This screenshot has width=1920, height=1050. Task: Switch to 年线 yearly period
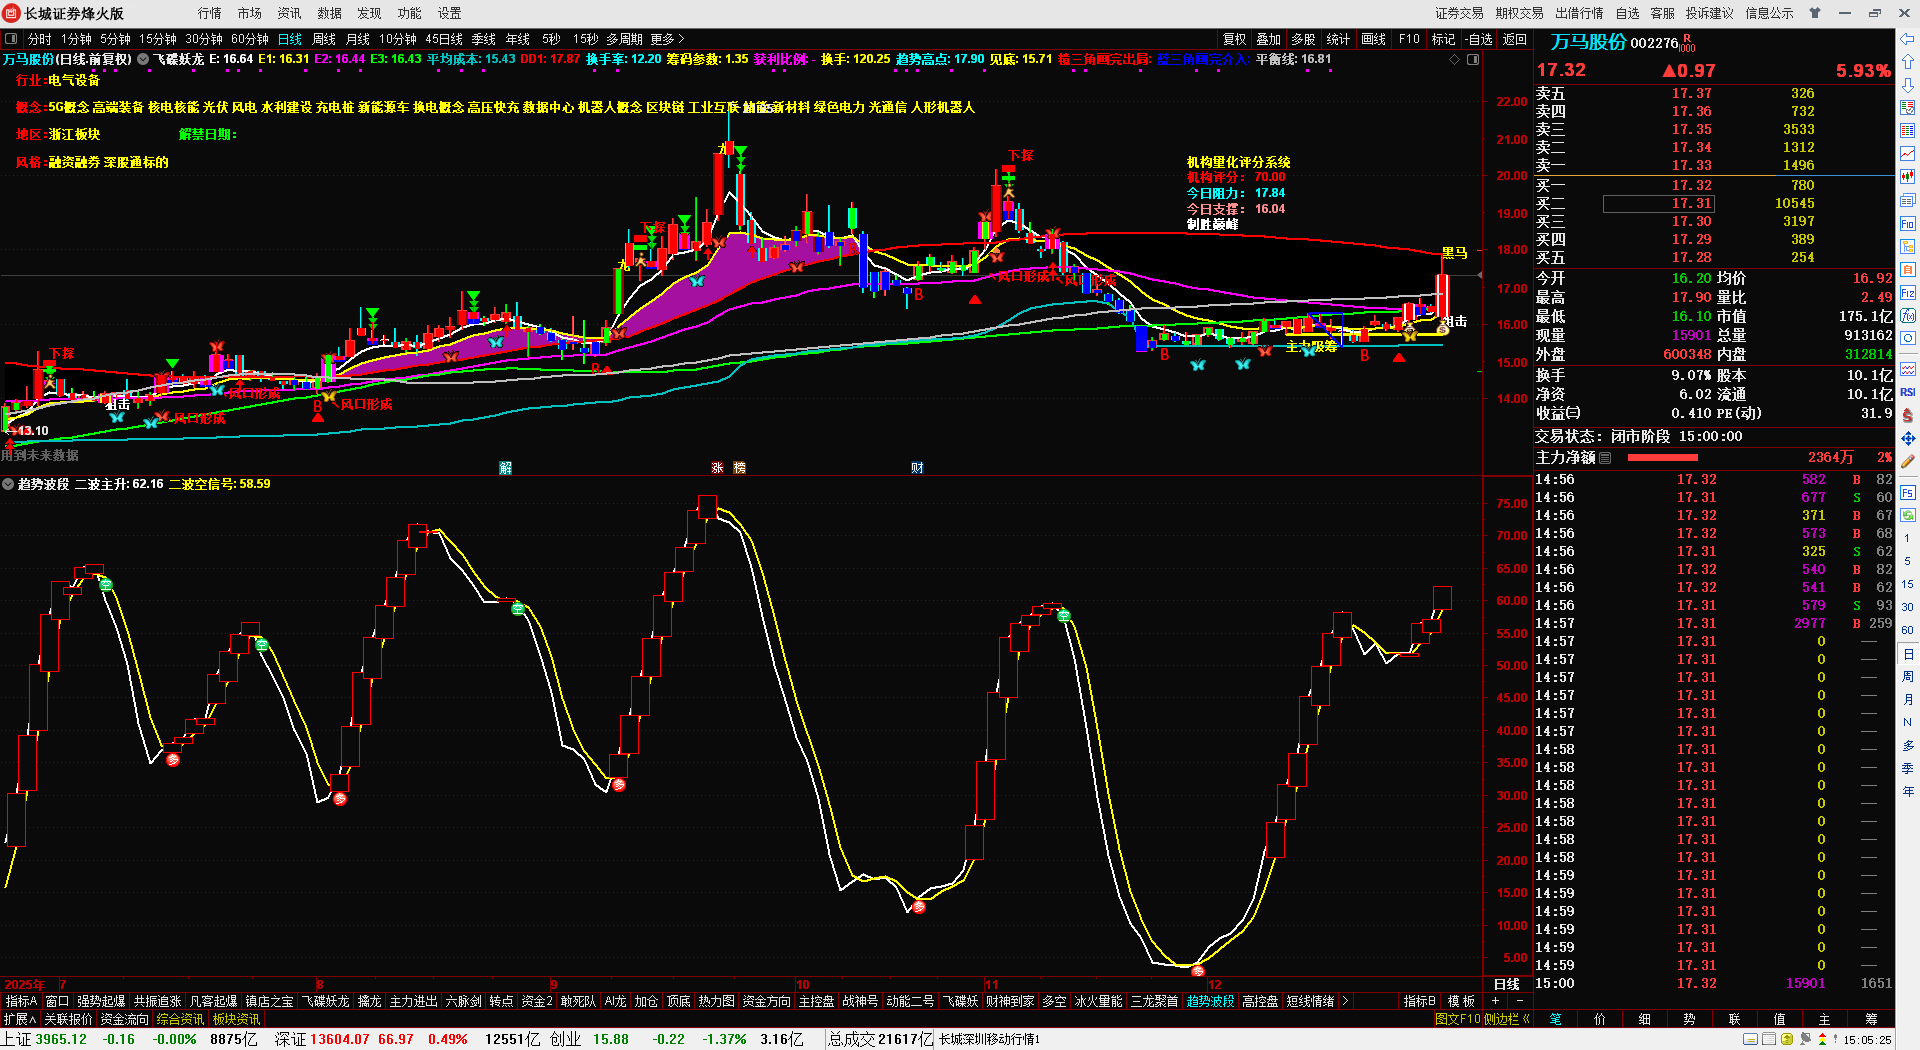click(518, 39)
